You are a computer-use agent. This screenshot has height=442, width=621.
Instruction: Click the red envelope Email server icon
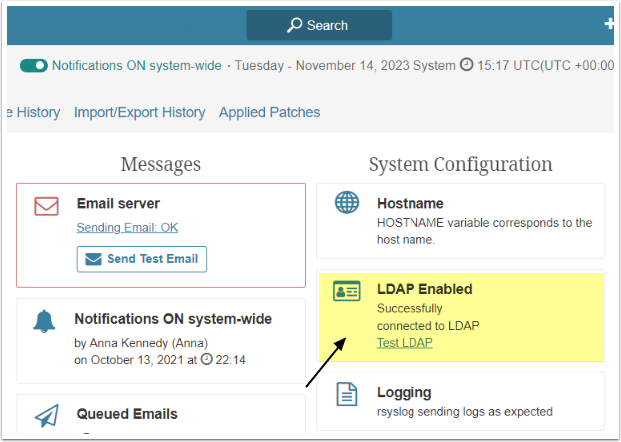pos(46,206)
